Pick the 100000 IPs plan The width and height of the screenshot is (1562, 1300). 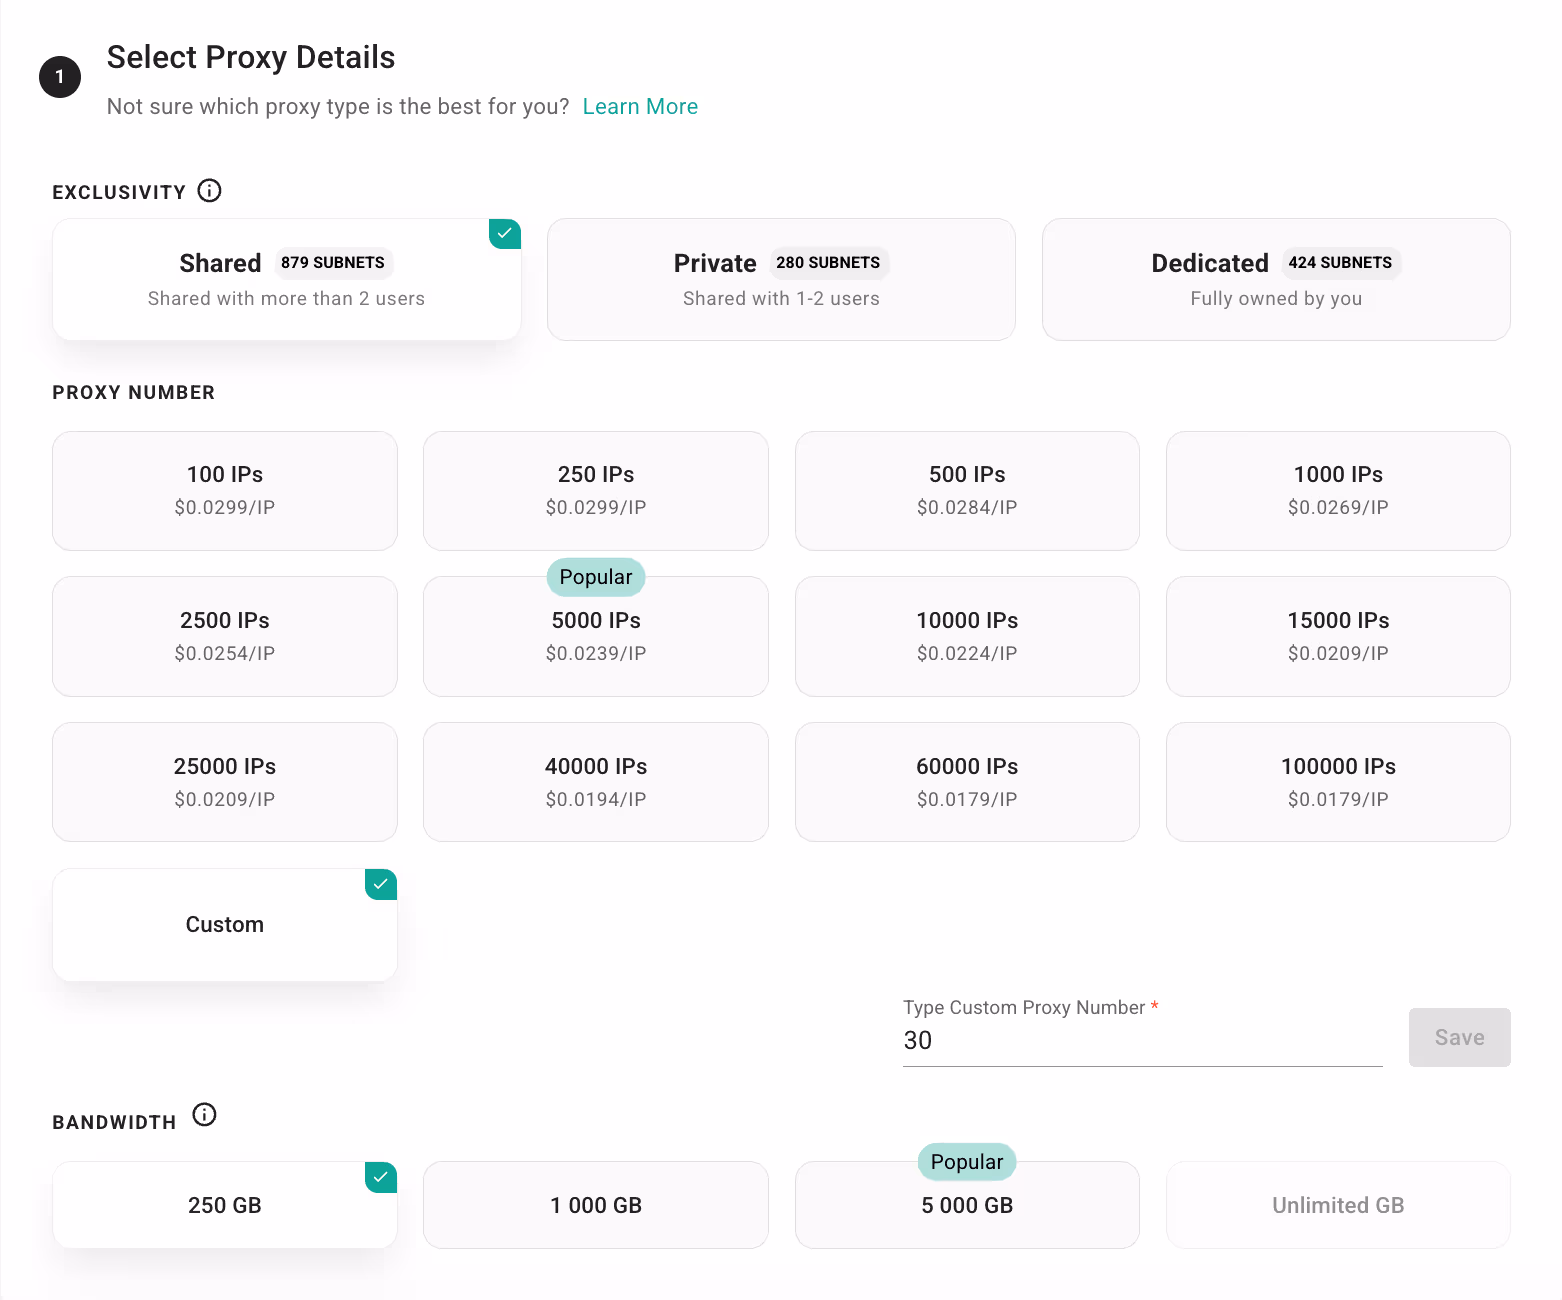(1338, 782)
